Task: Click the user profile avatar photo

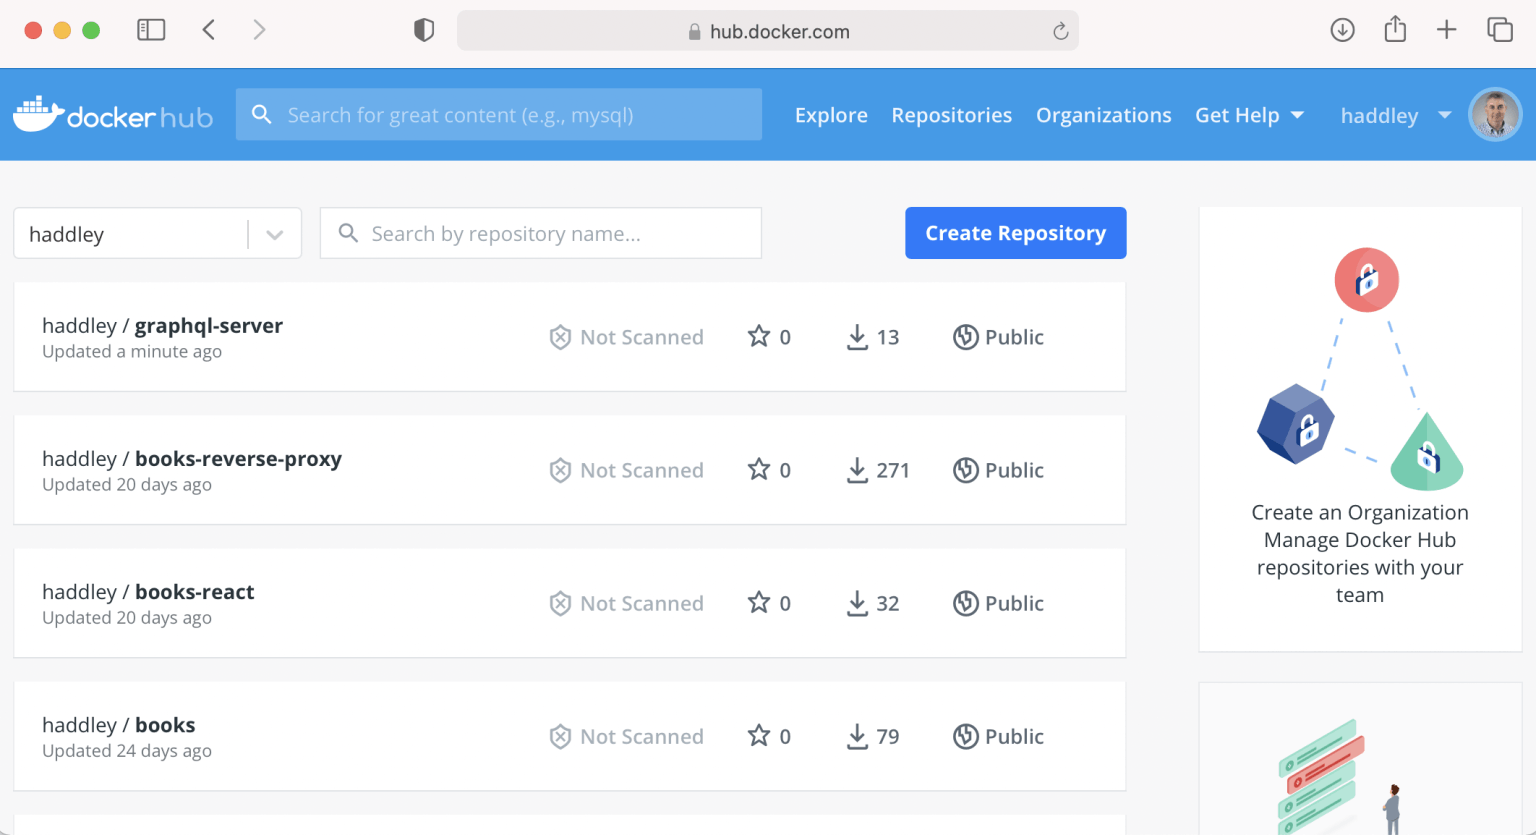Action: point(1494,114)
